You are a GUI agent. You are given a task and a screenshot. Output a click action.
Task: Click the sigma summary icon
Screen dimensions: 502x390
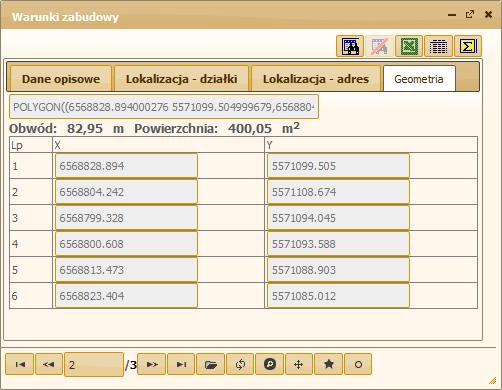[x=468, y=46]
